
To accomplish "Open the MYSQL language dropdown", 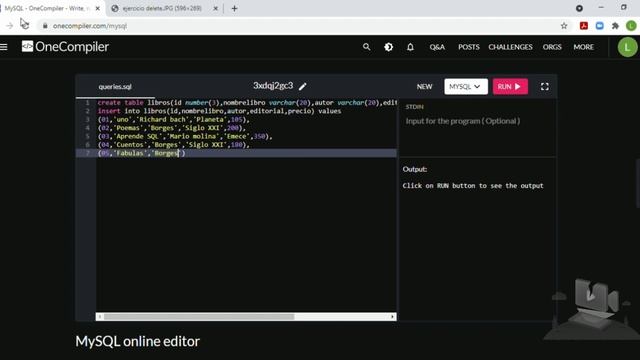I will pyautogui.click(x=466, y=87).
